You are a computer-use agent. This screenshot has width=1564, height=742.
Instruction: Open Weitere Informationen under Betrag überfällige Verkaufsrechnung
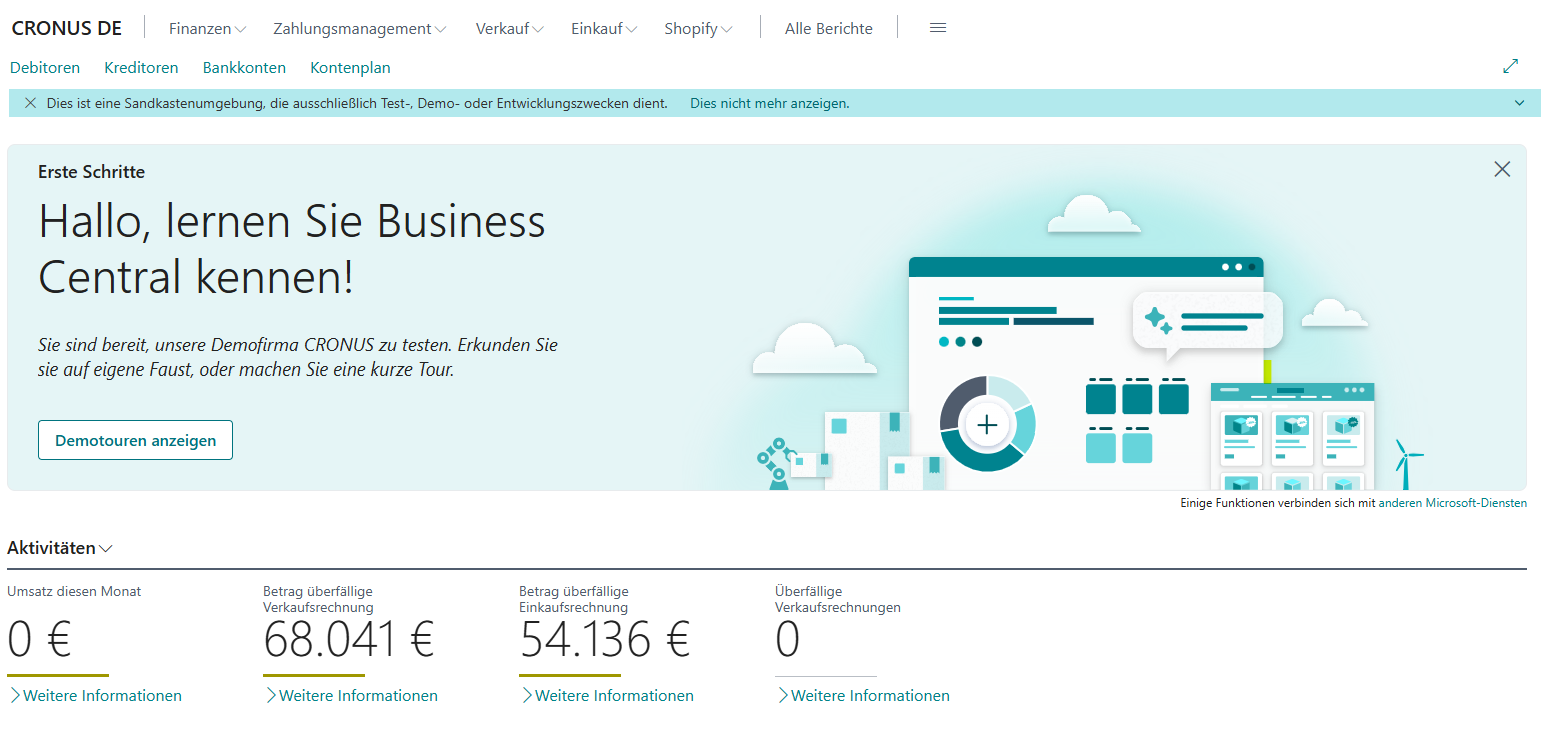(351, 695)
